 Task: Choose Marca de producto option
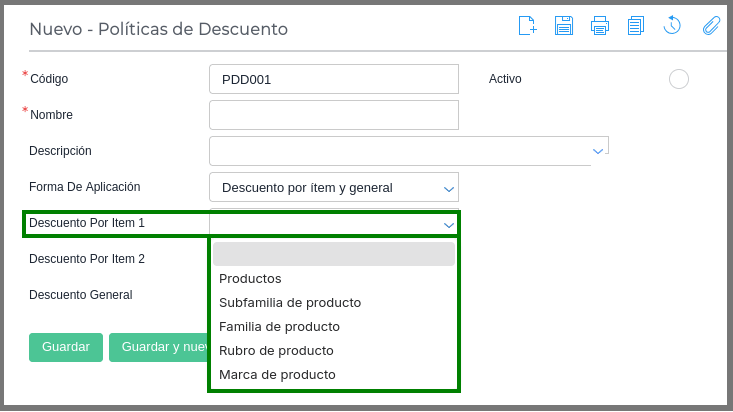click(x=277, y=375)
